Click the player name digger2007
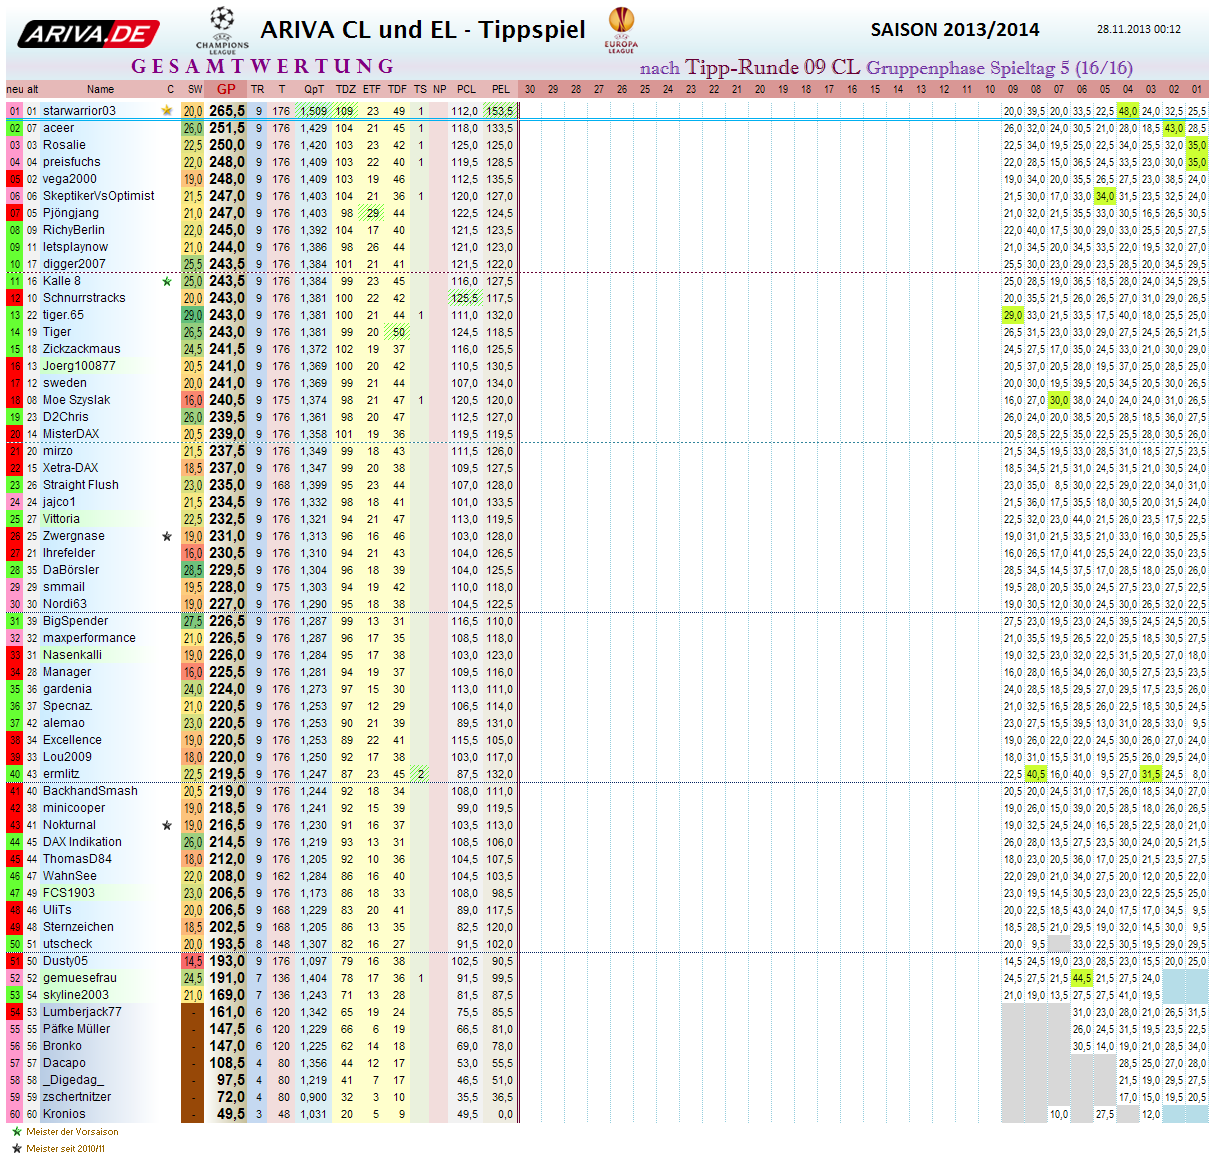The width and height of the screenshot is (1215, 1157). pos(74,264)
